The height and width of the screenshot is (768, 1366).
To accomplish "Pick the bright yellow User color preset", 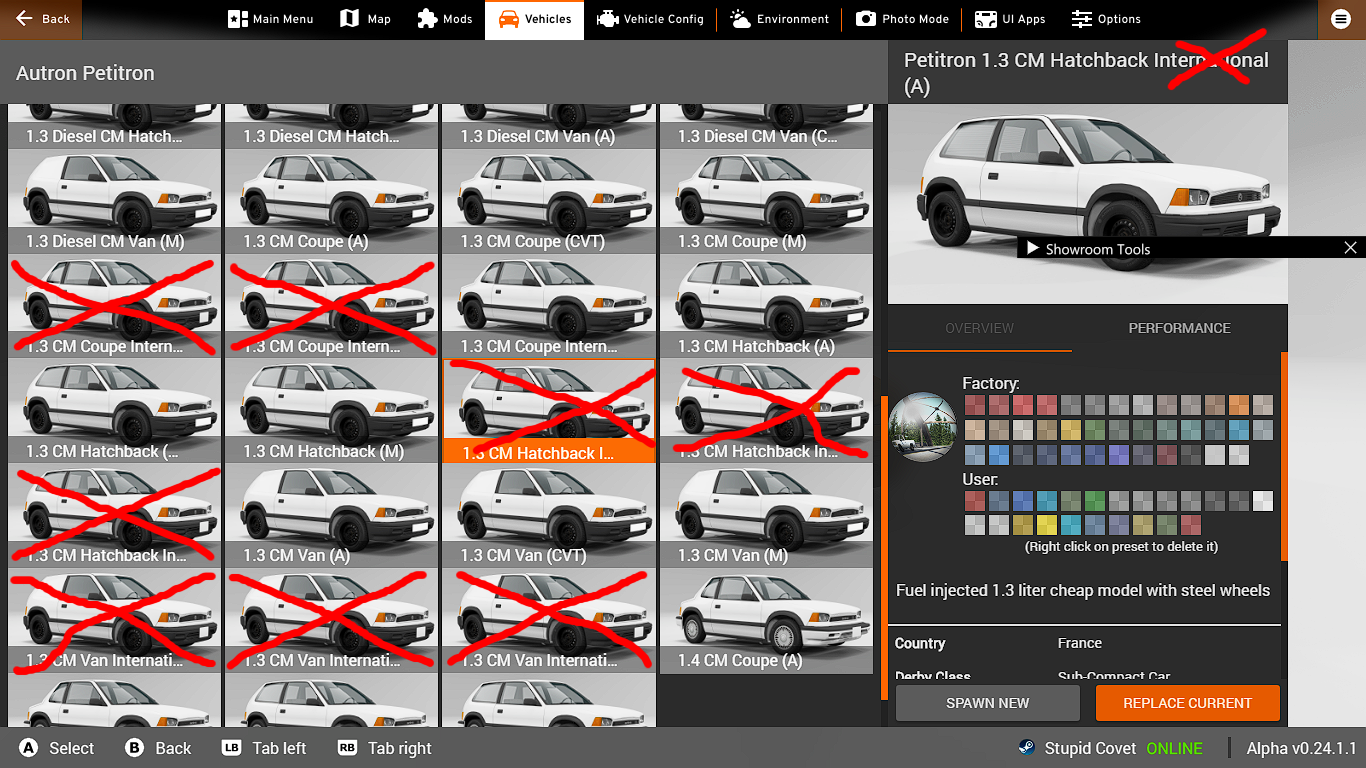I will click(x=1047, y=525).
